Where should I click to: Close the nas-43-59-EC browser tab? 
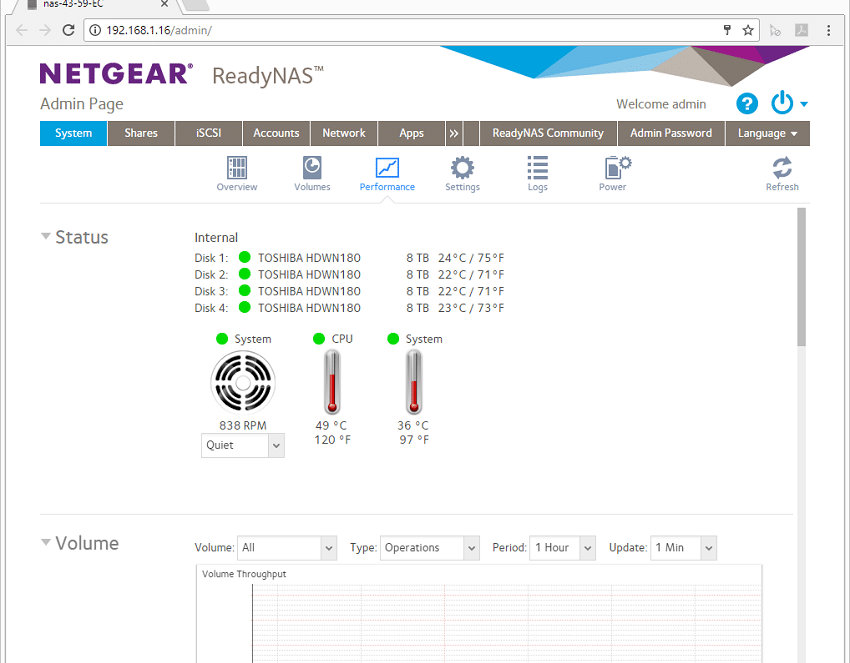pos(164,4)
